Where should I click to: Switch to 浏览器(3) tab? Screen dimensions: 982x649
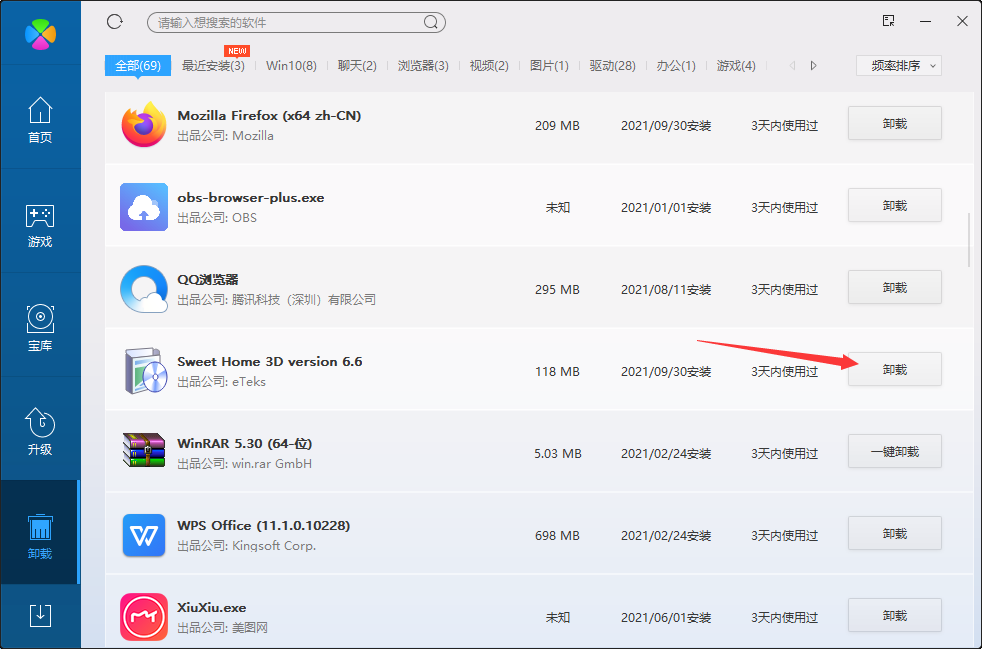coord(423,66)
